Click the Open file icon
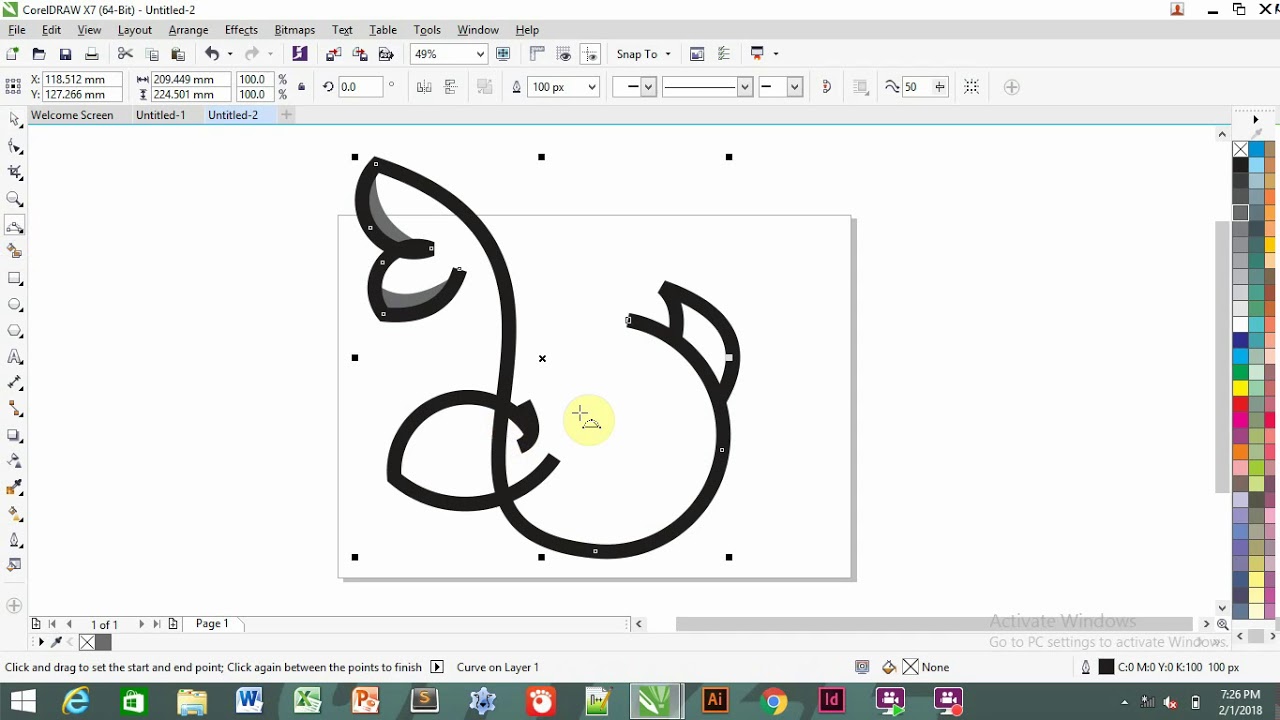This screenshot has height=720, width=1280. click(x=39, y=54)
